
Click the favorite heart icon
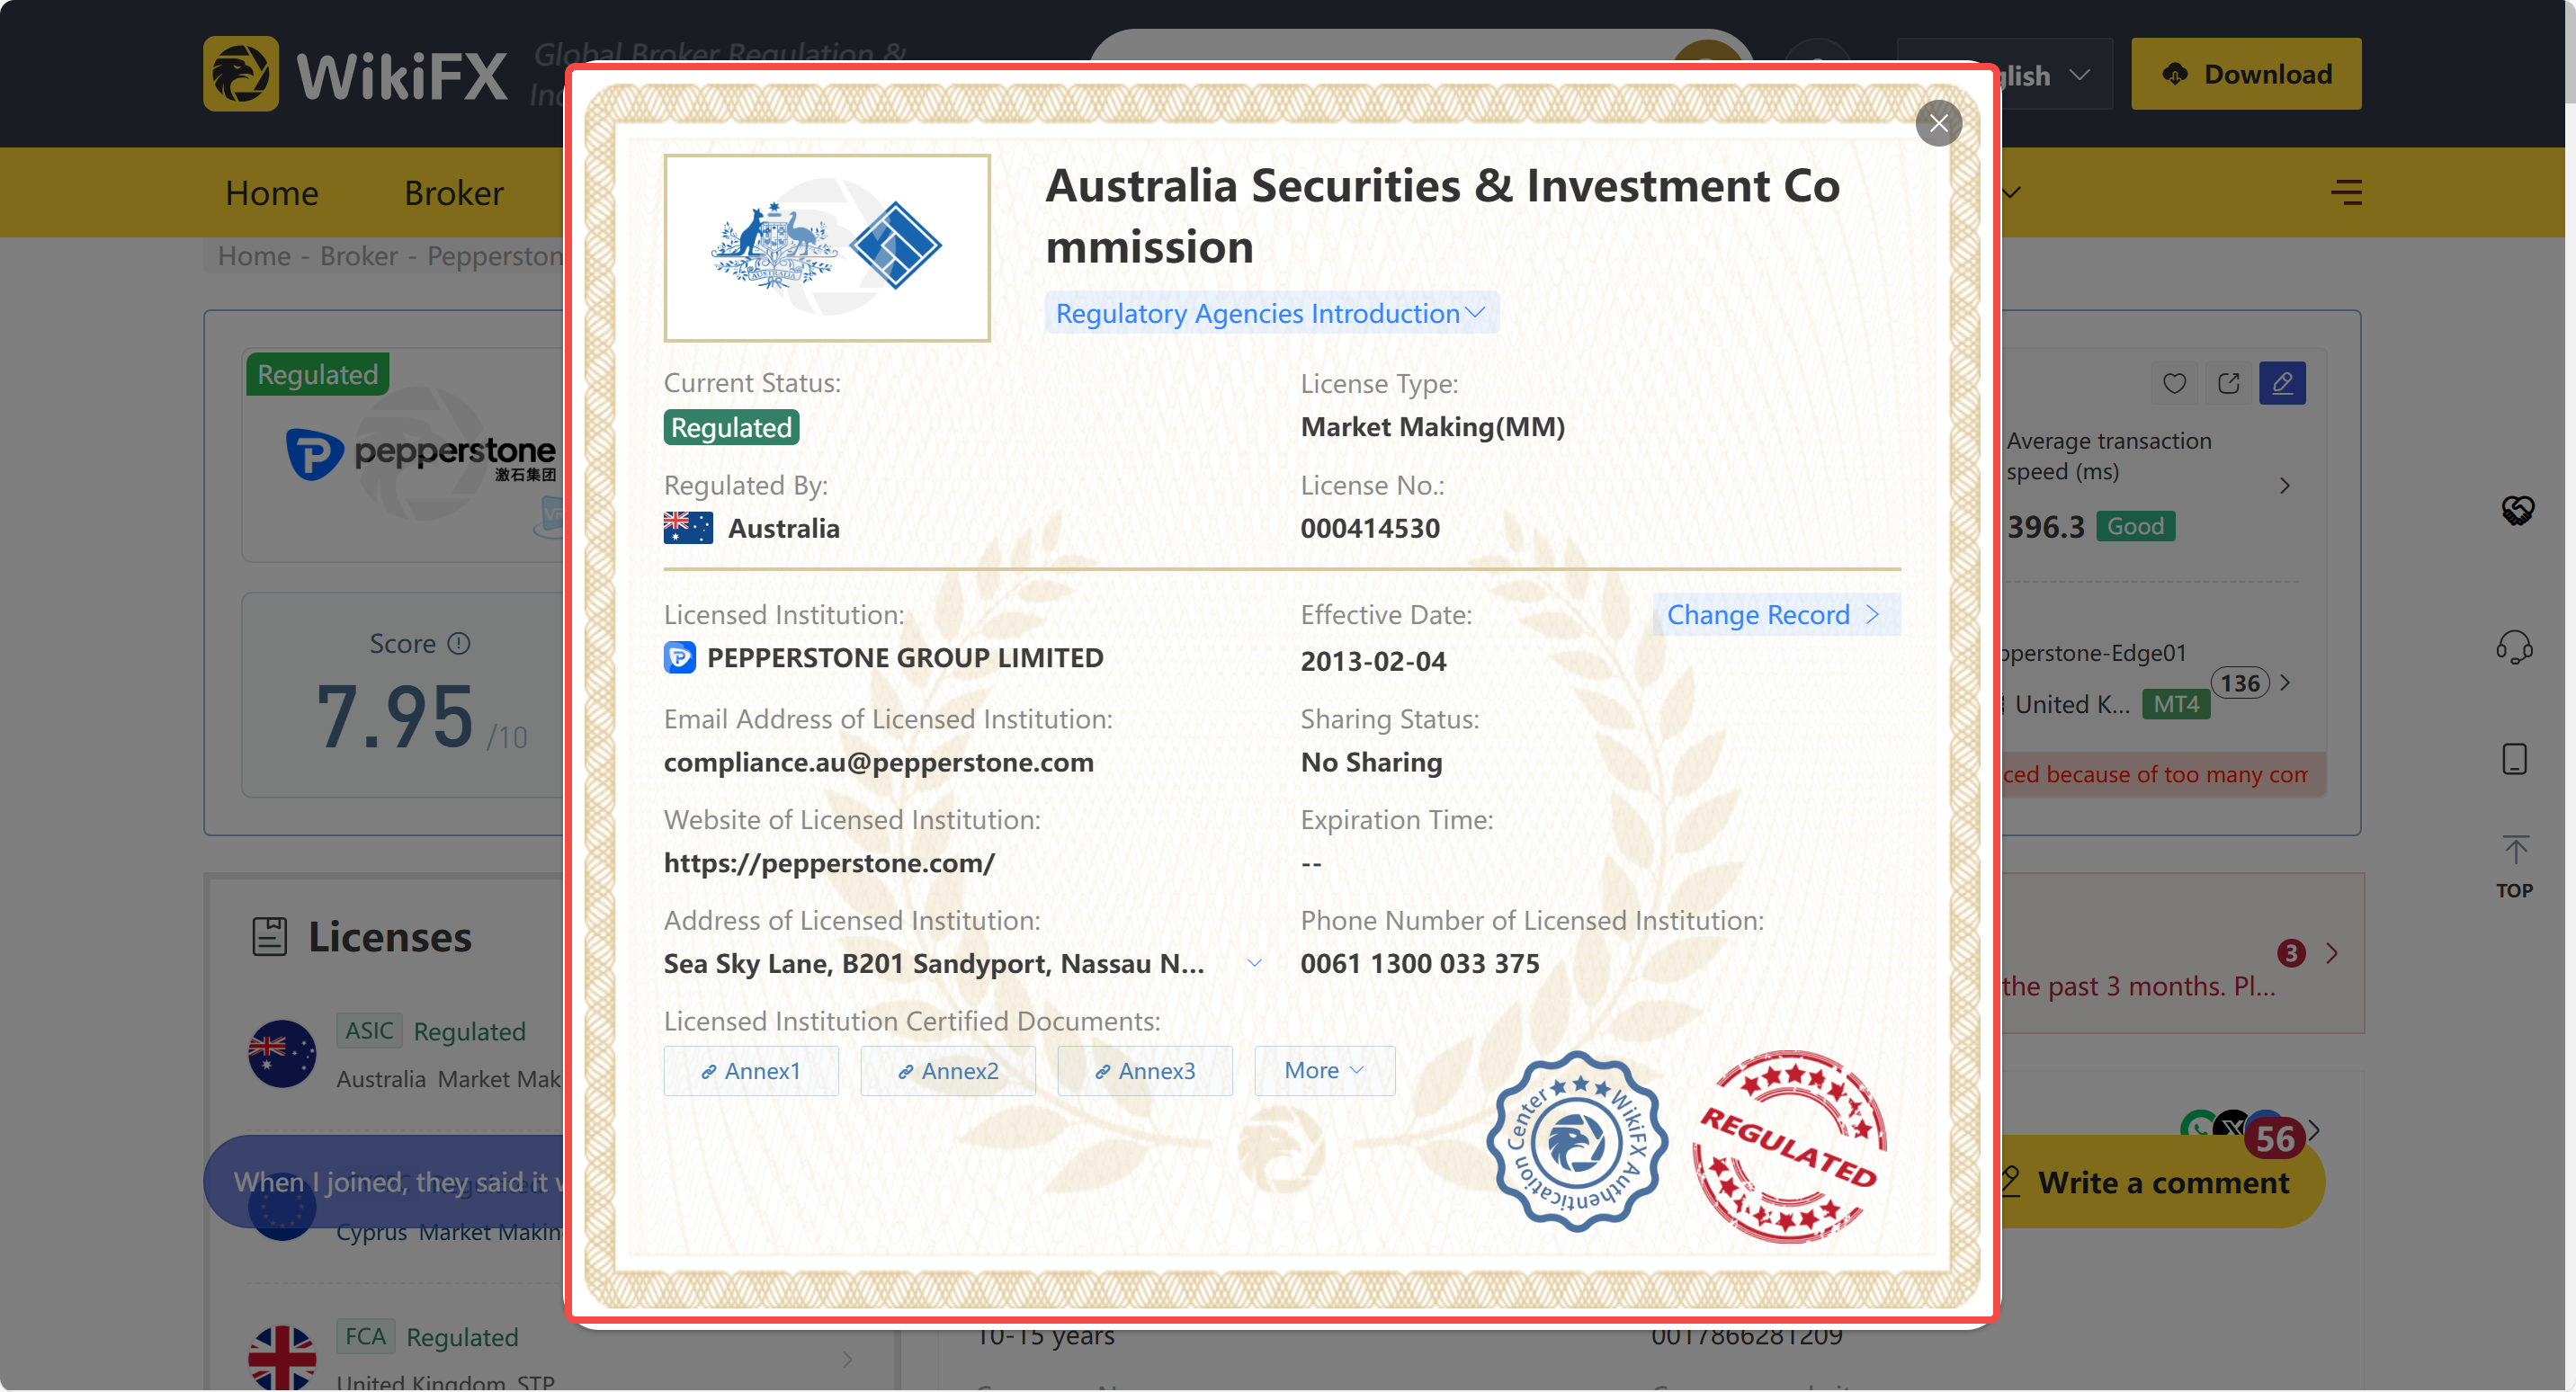[x=2174, y=383]
